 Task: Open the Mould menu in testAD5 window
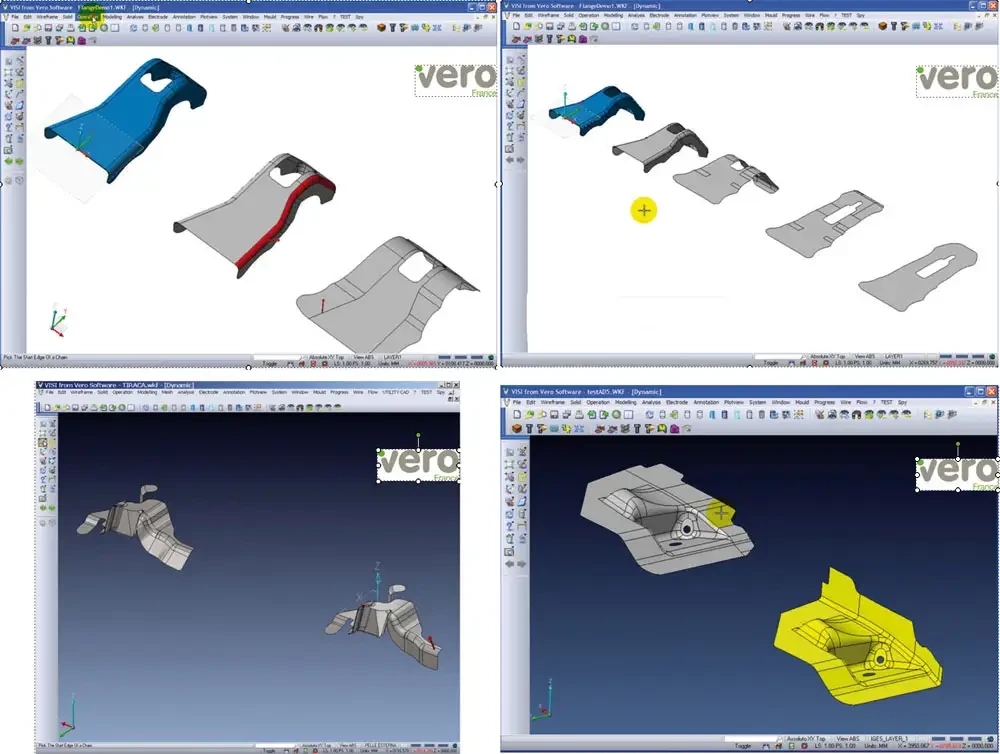802,403
